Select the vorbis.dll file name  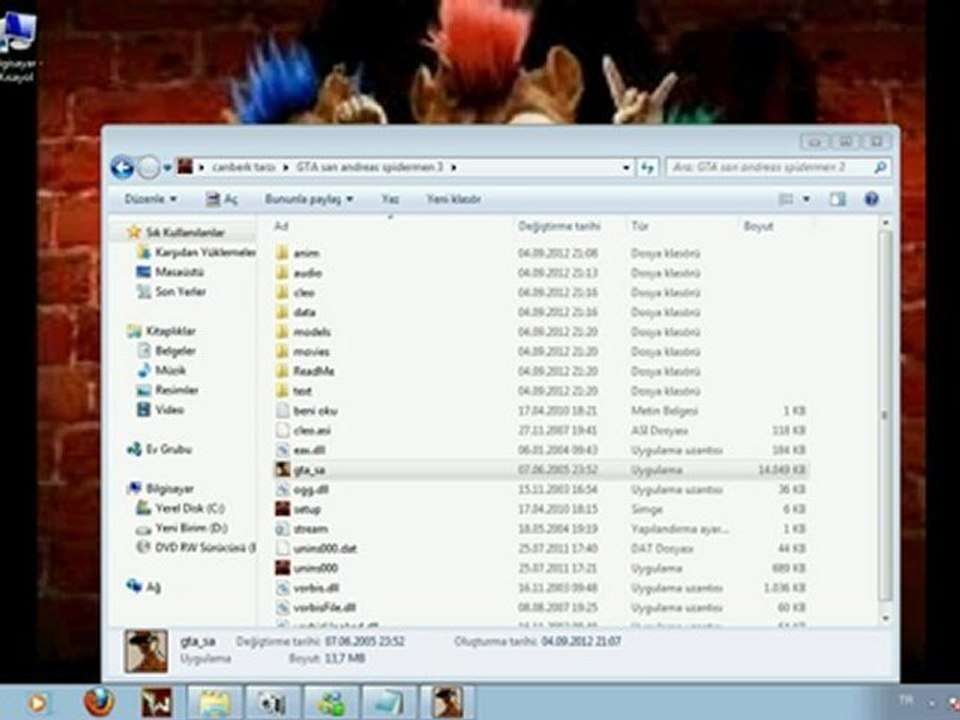pos(316,588)
